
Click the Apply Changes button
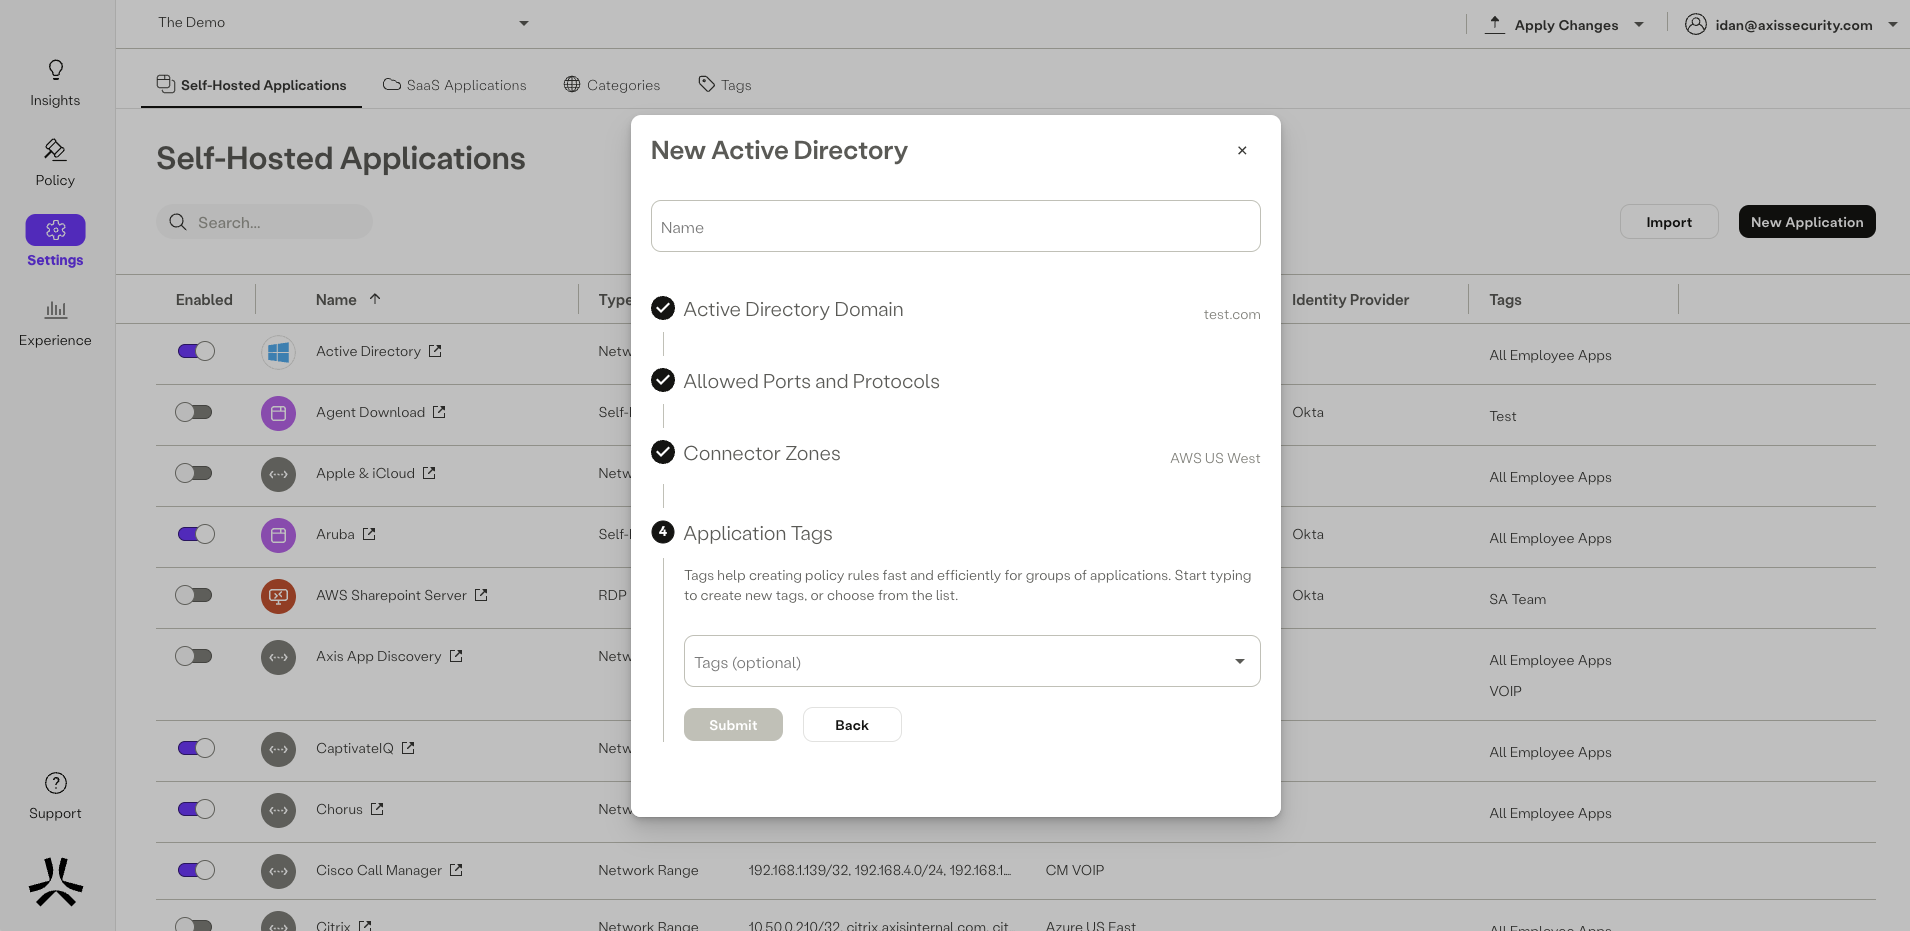[1566, 25]
